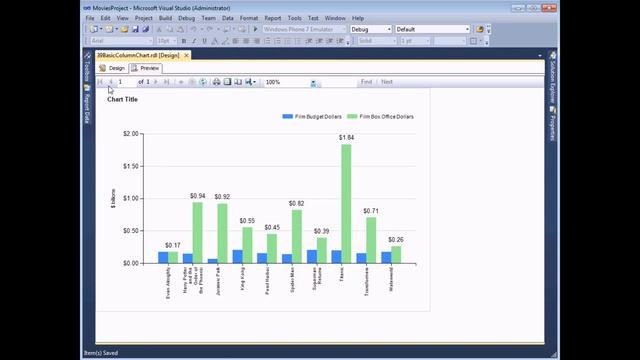Open the zoom percentage dropdown
Viewport: 640px width, 360px height.
tap(313, 82)
